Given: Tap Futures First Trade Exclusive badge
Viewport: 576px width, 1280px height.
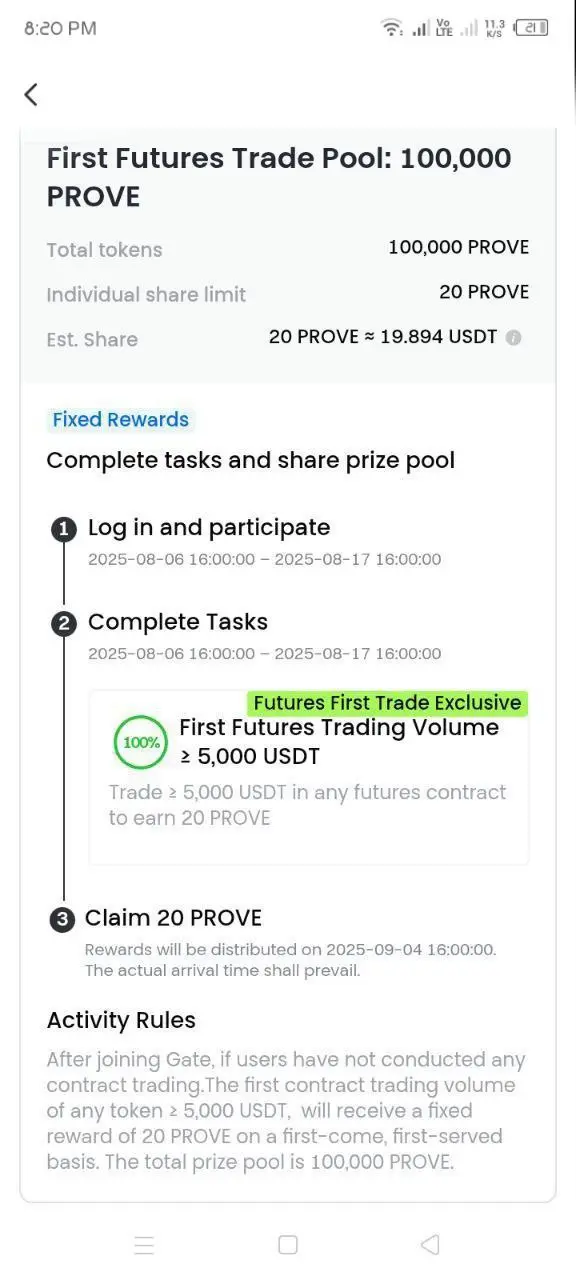Looking at the screenshot, I should point(387,703).
